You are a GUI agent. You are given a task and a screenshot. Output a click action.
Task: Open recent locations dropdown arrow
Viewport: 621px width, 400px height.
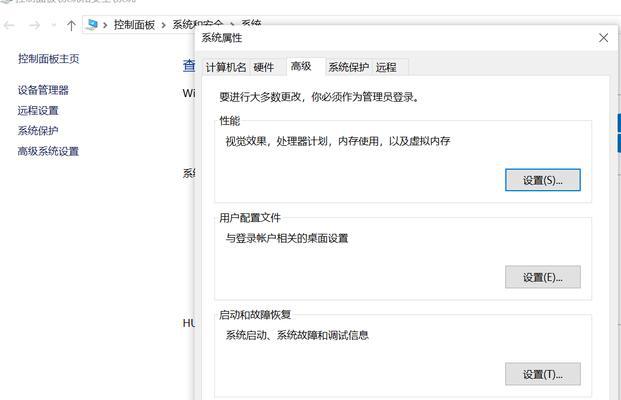(x=54, y=26)
